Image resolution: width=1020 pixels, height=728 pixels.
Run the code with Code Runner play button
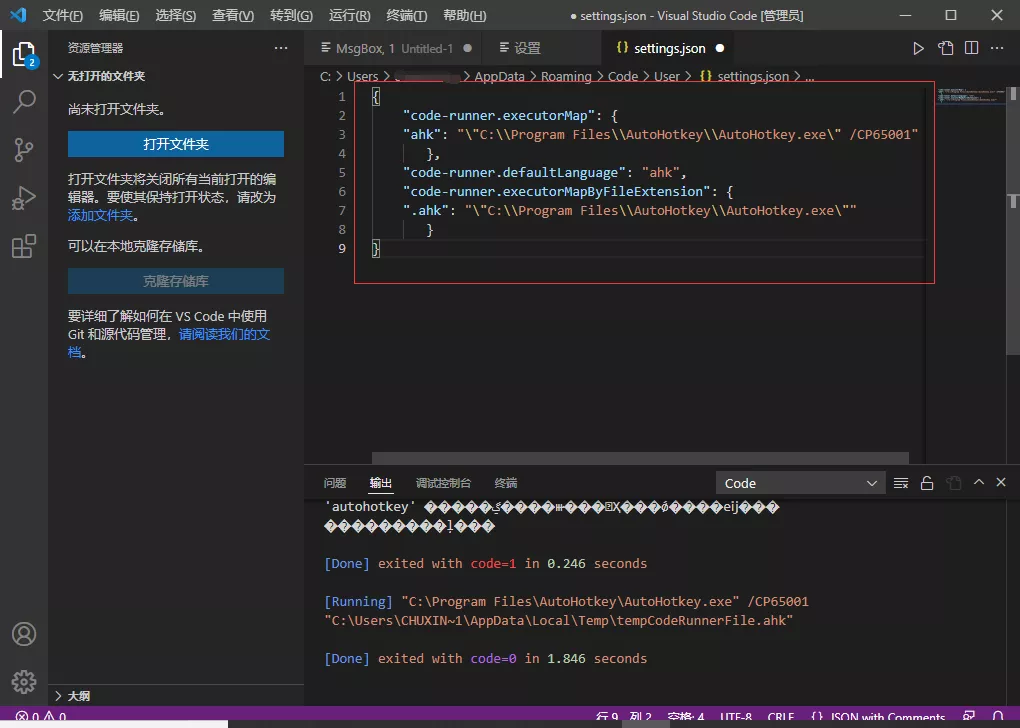pos(919,47)
